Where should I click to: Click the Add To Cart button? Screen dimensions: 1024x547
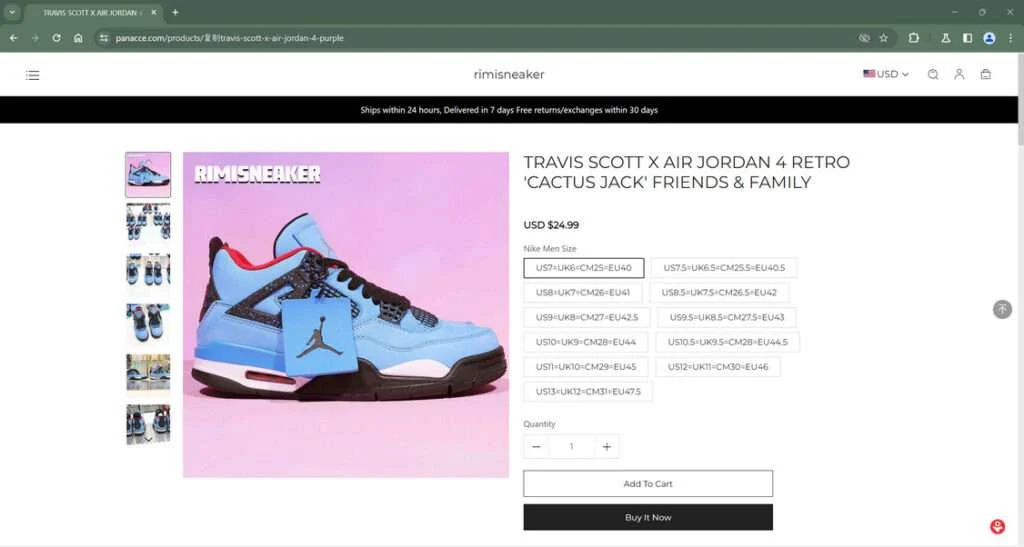pyautogui.click(x=648, y=484)
